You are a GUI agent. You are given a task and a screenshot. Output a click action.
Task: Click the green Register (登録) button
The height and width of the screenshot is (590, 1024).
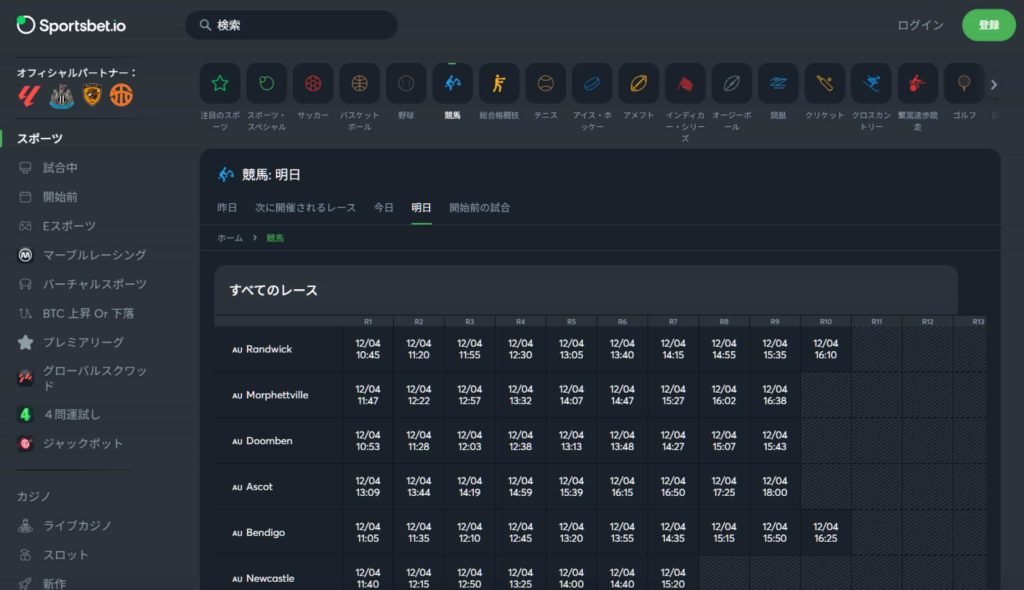(x=989, y=25)
